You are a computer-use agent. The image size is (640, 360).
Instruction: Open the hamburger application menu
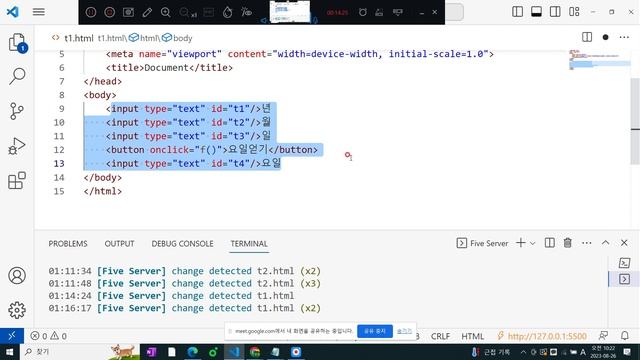tap(39, 12)
